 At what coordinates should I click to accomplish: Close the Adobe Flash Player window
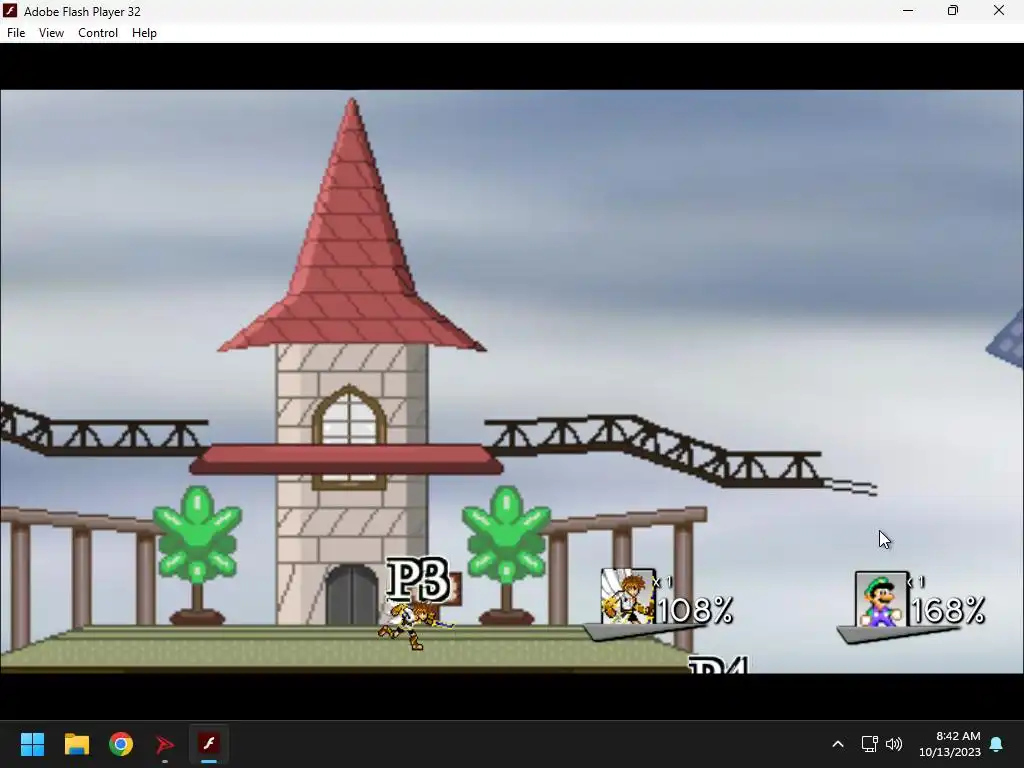999,10
